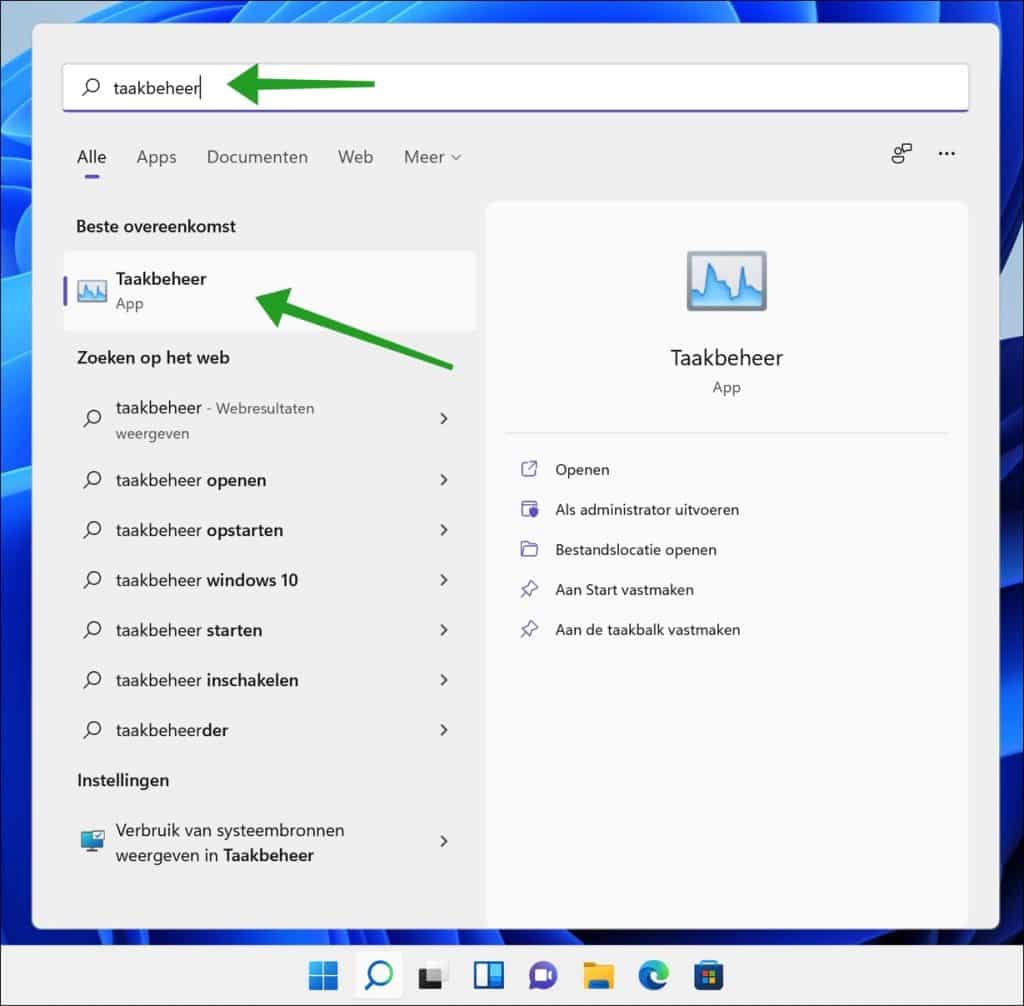Select the taakbeheerder suggestion
This screenshot has width=1024, height=1006.
270,730
